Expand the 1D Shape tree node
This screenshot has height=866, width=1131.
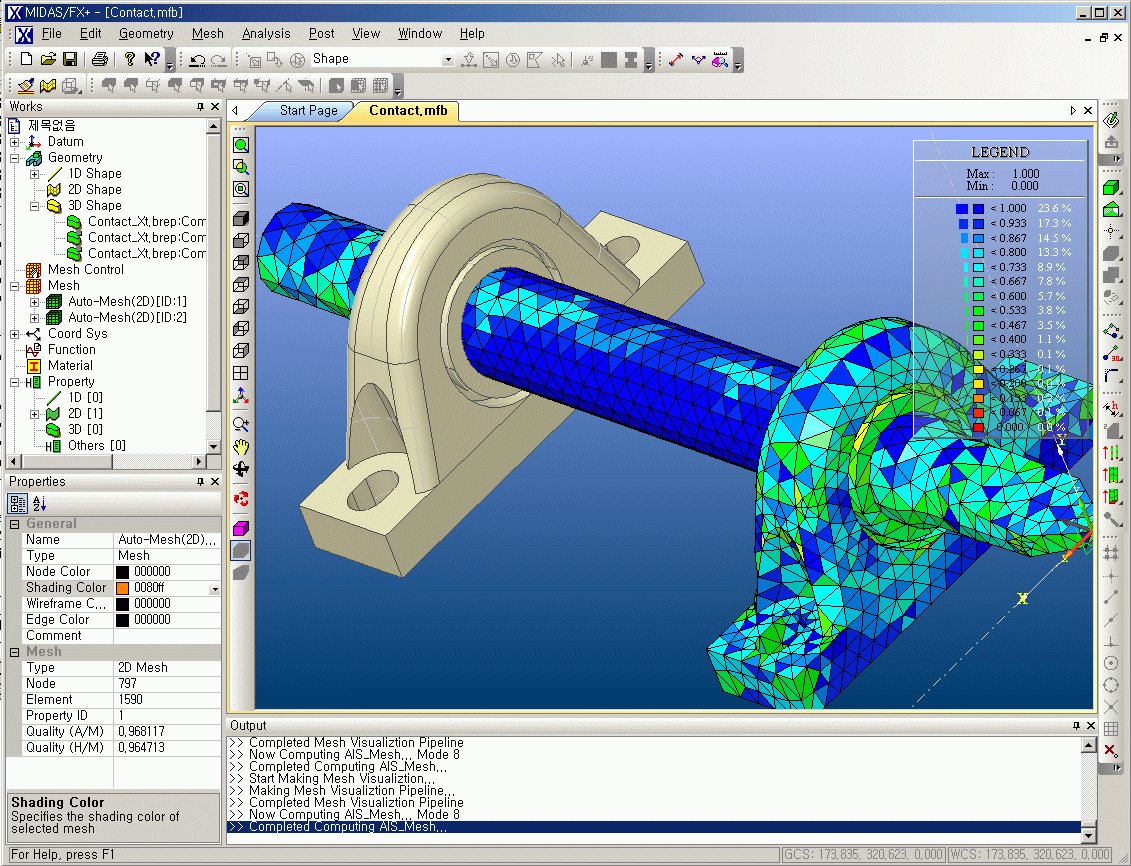click(x=35, y=174)
